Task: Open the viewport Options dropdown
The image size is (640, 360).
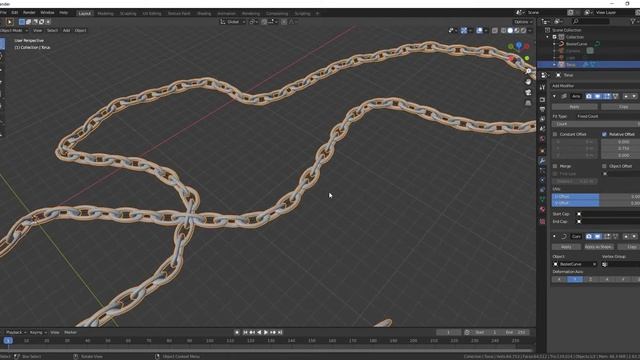Action: point(523,22)
